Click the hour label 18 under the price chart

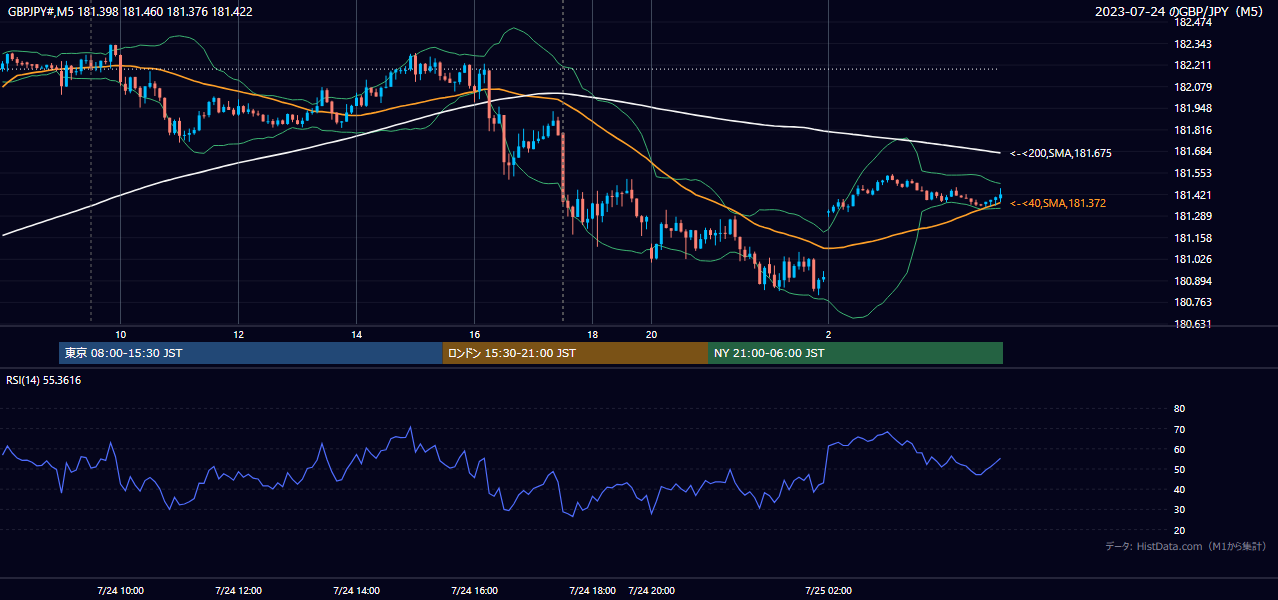pos(593,335)
